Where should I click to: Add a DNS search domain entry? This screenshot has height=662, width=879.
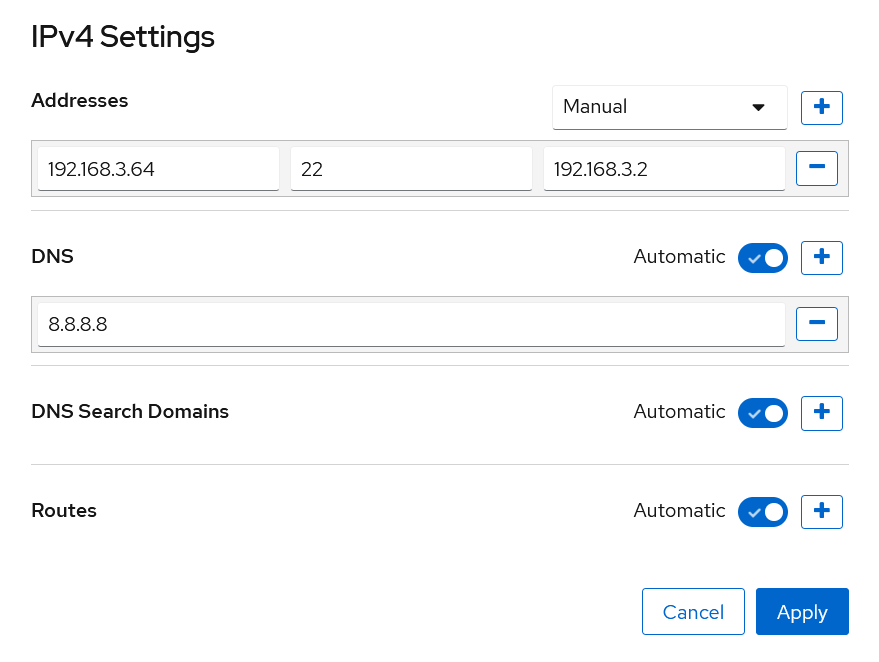(x=821, y=413)
